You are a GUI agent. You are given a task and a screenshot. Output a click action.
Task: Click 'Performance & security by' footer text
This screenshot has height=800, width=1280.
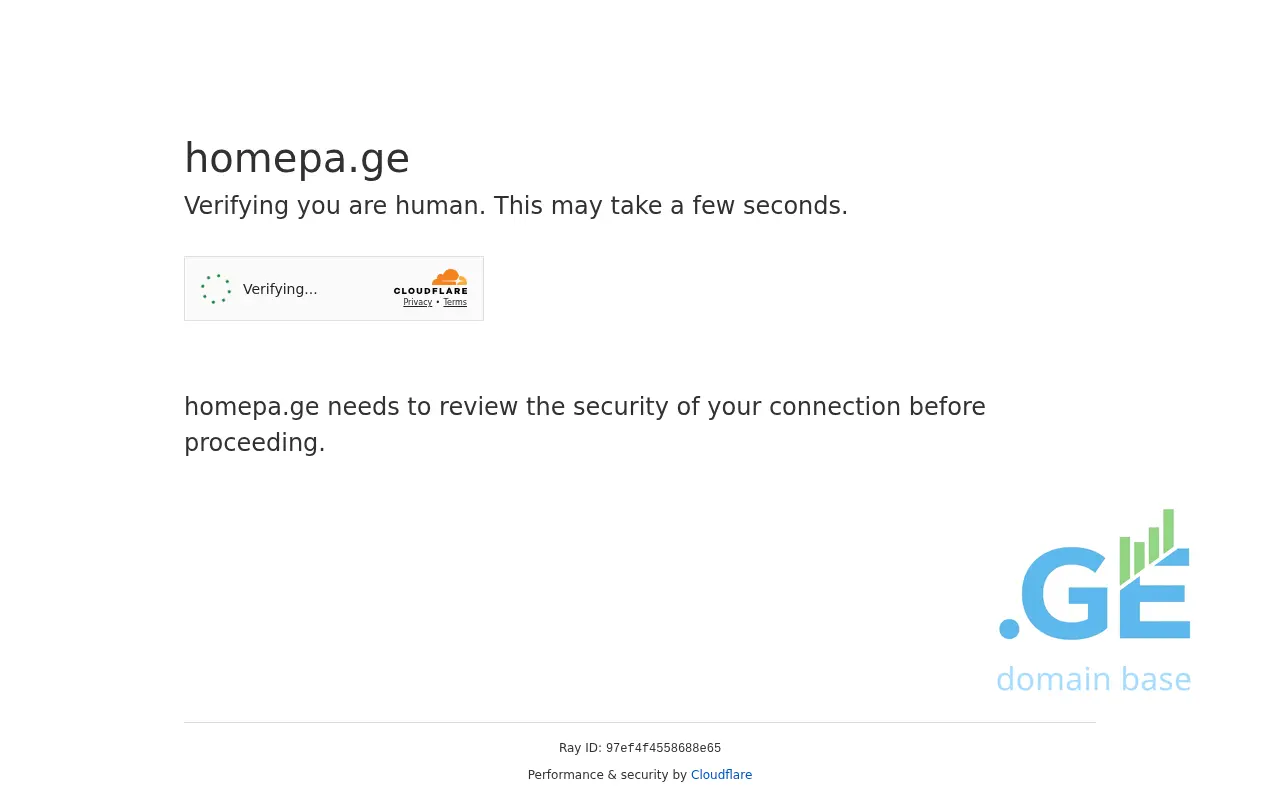click(607, 775)
